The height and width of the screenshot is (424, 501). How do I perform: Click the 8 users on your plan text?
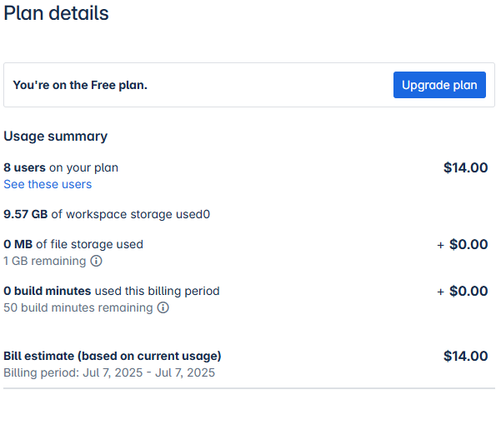pyautogui.click(x=61, y=167)
